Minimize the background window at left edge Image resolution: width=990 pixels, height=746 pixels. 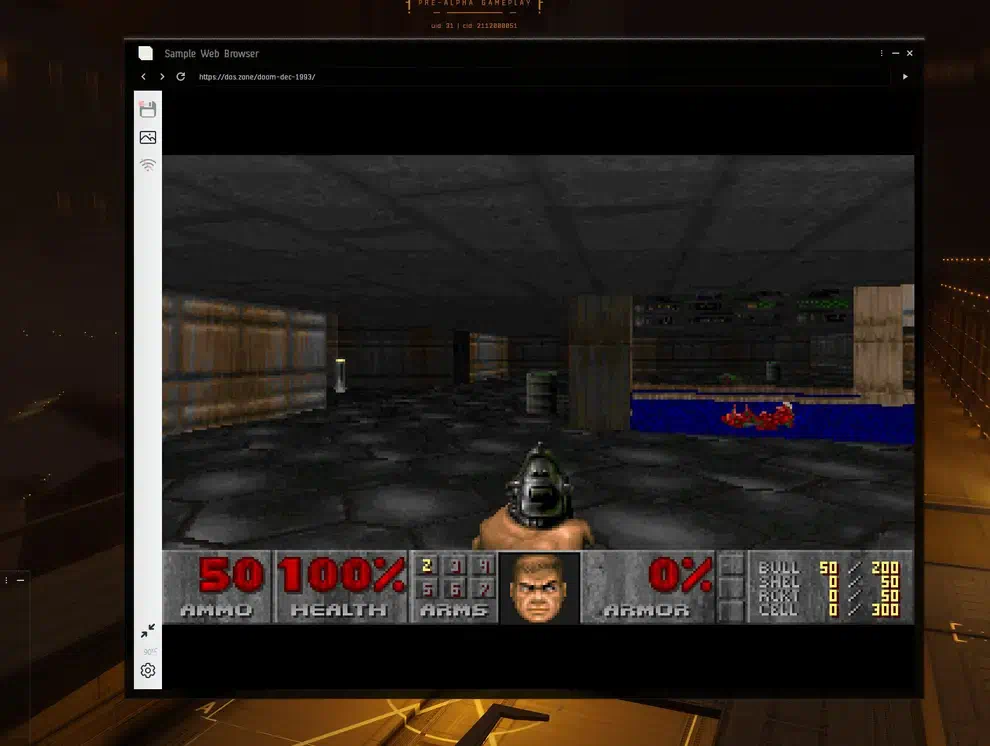[20, 580]
